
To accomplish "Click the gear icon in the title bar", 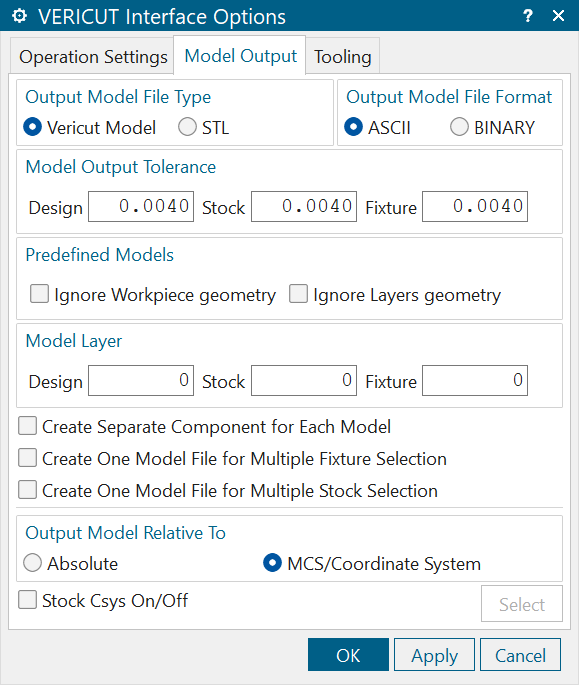I will pyautogui.click(x=19, y=17).
